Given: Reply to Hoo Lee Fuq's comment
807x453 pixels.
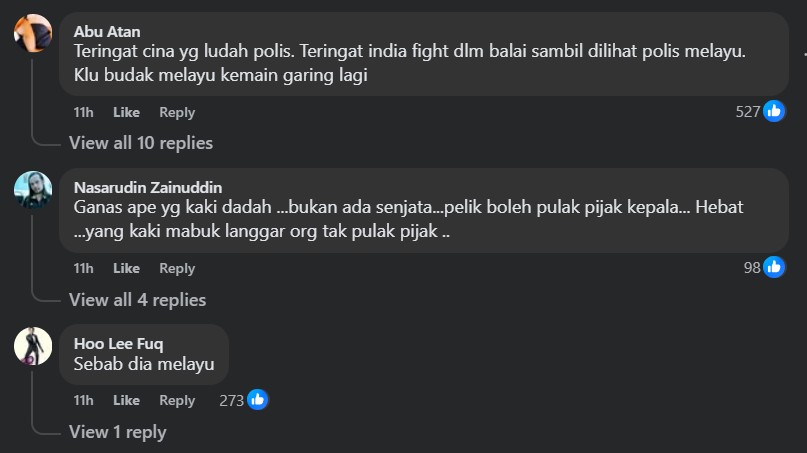Looking at the screenshot, I should click(x=177, y=400).
